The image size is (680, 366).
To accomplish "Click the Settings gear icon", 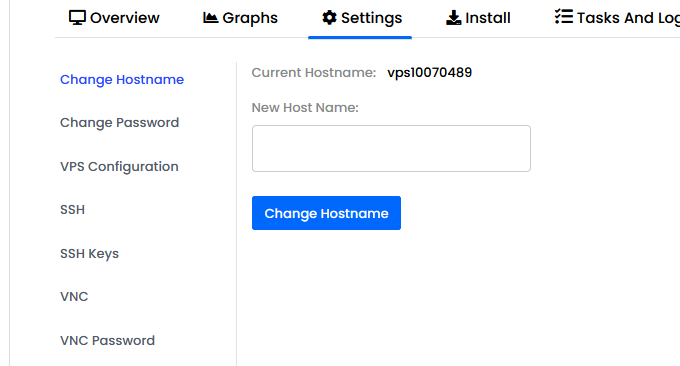I will [x=329, y=18].
